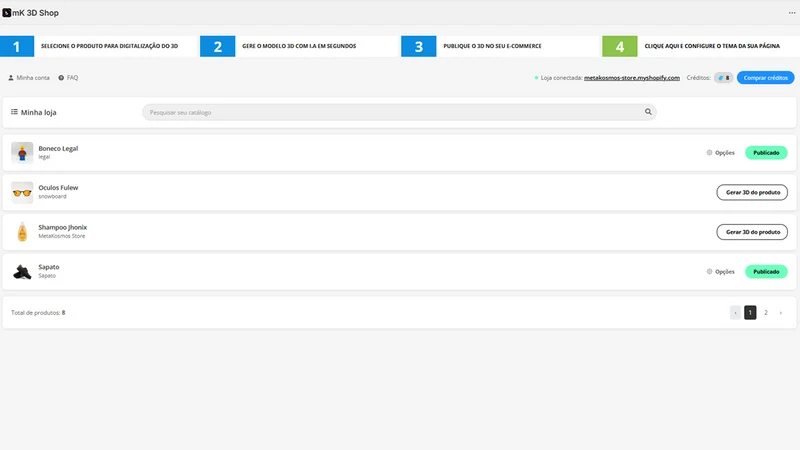Generate 3D for Shampoo Jhonix
Screen dimensions: 800x450
pos(752,232)
